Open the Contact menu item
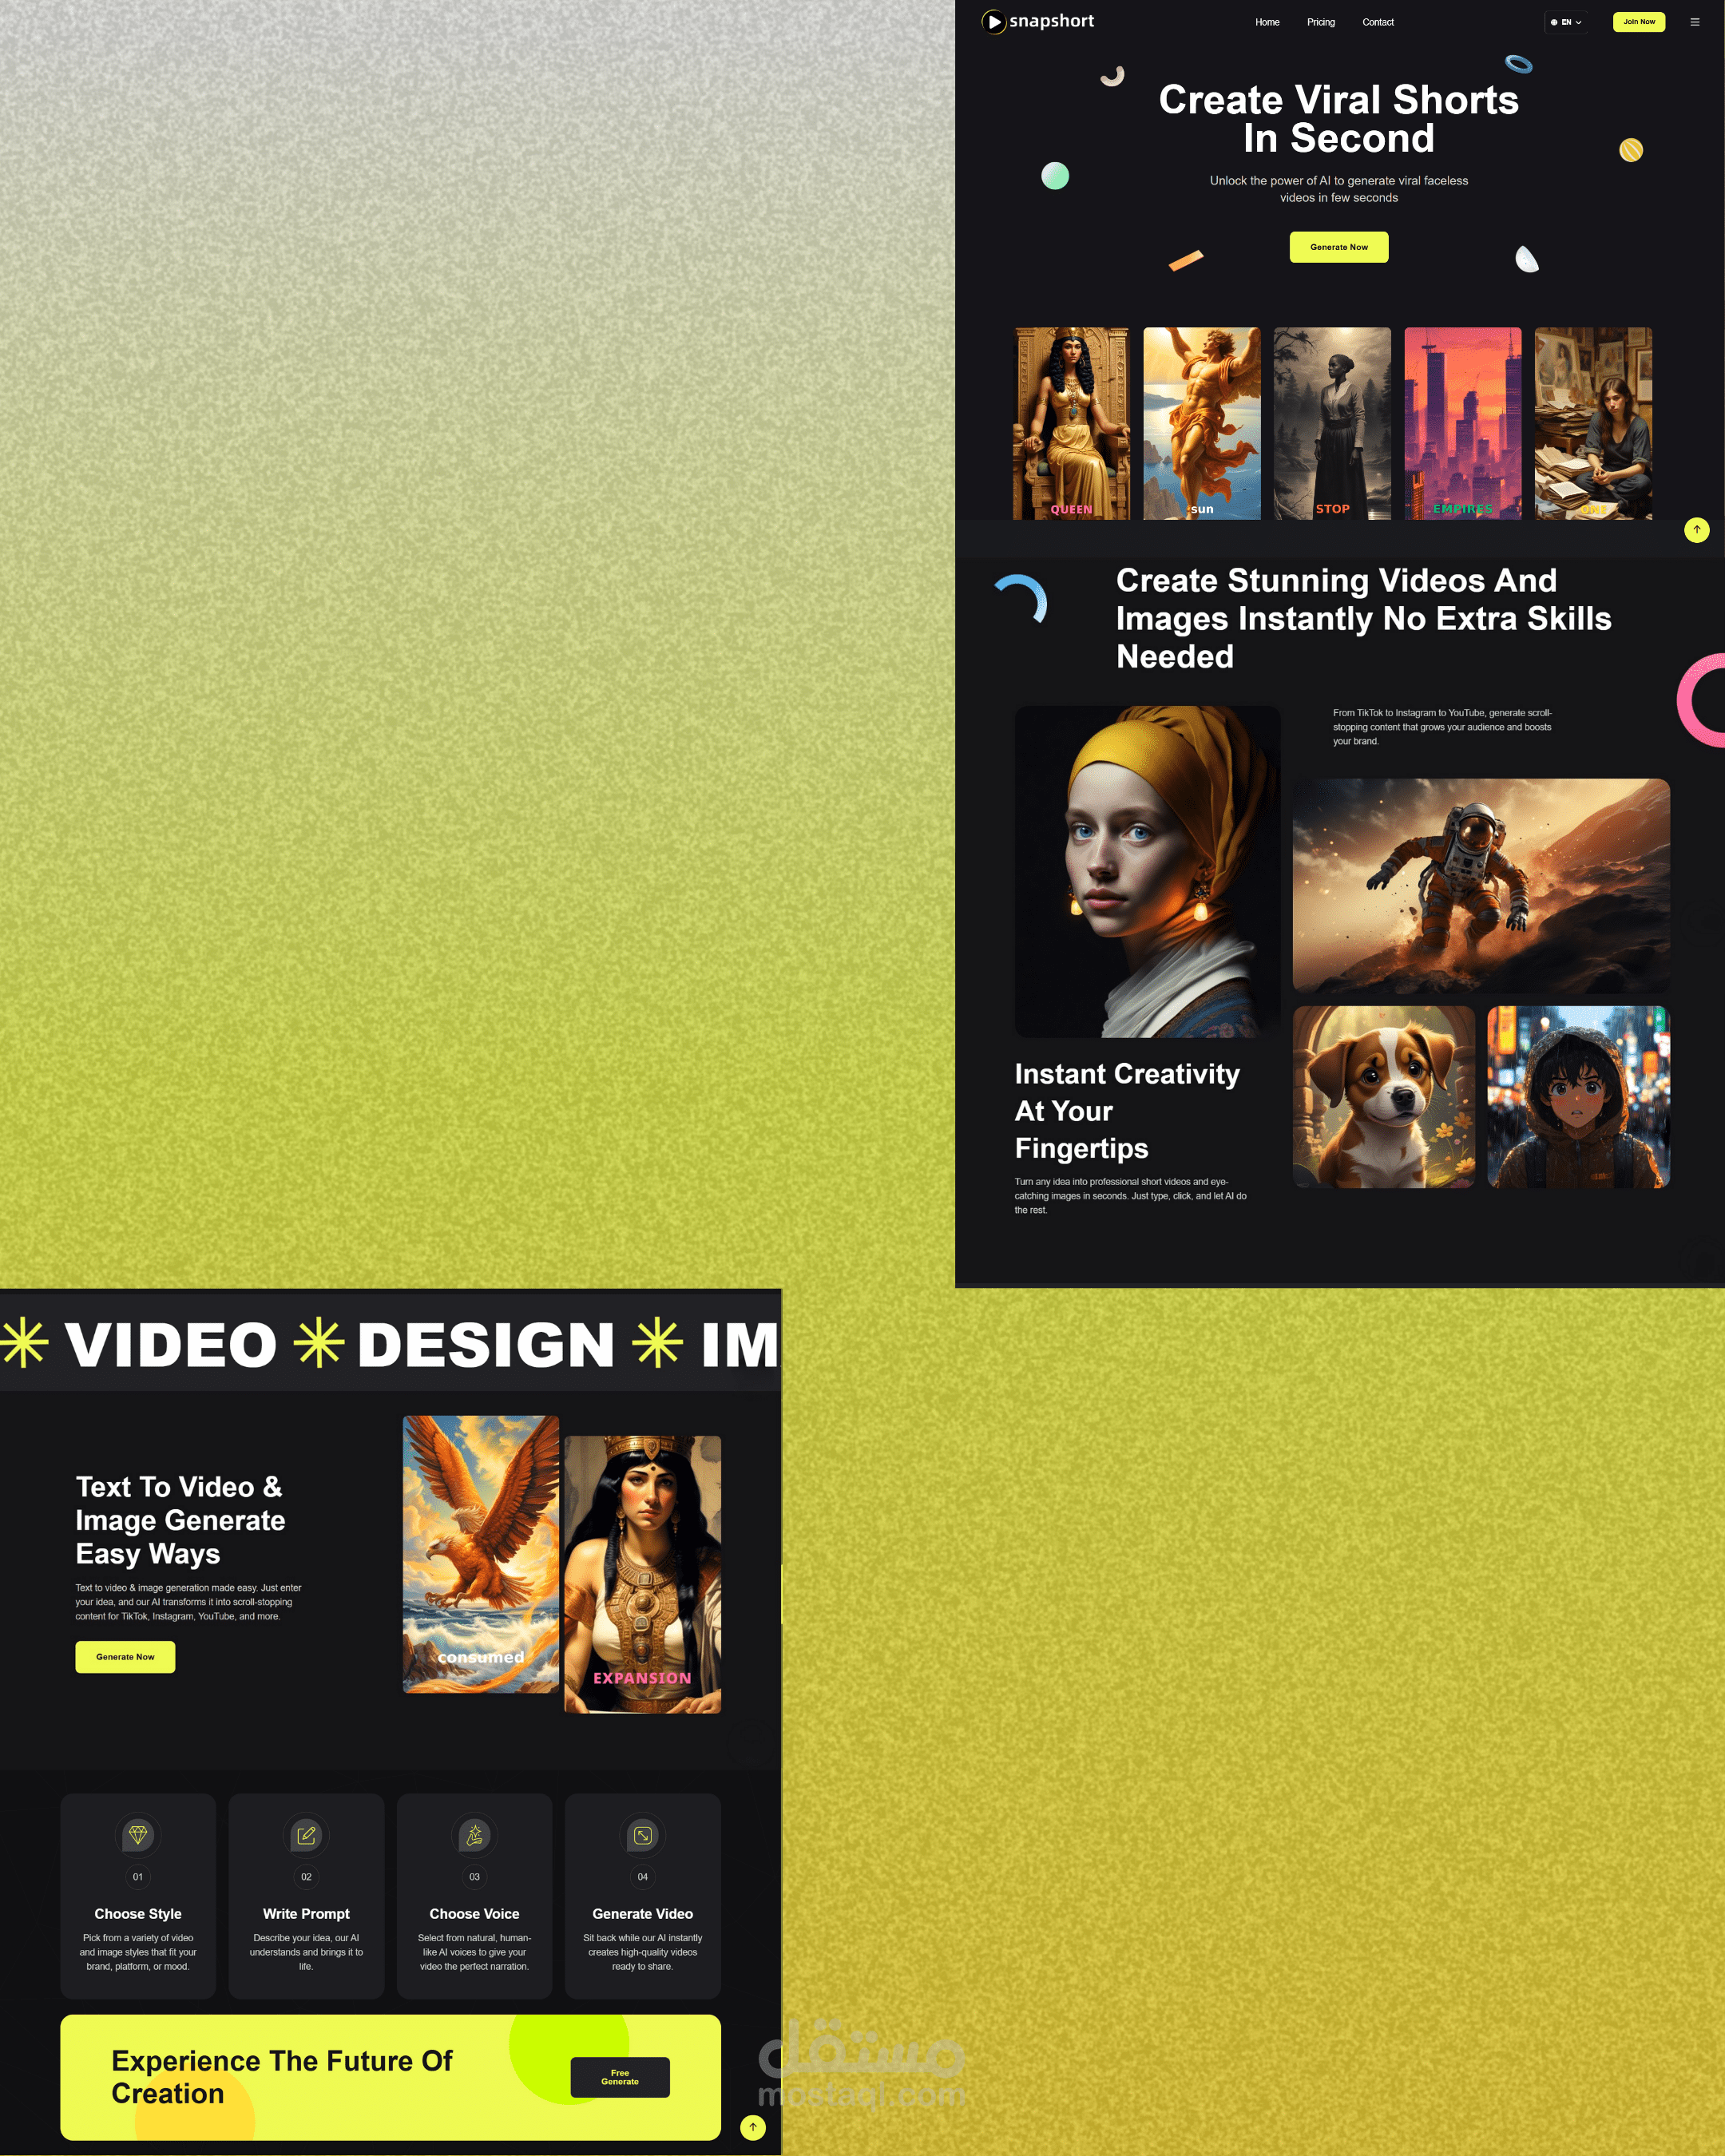 coord(1377,22)
